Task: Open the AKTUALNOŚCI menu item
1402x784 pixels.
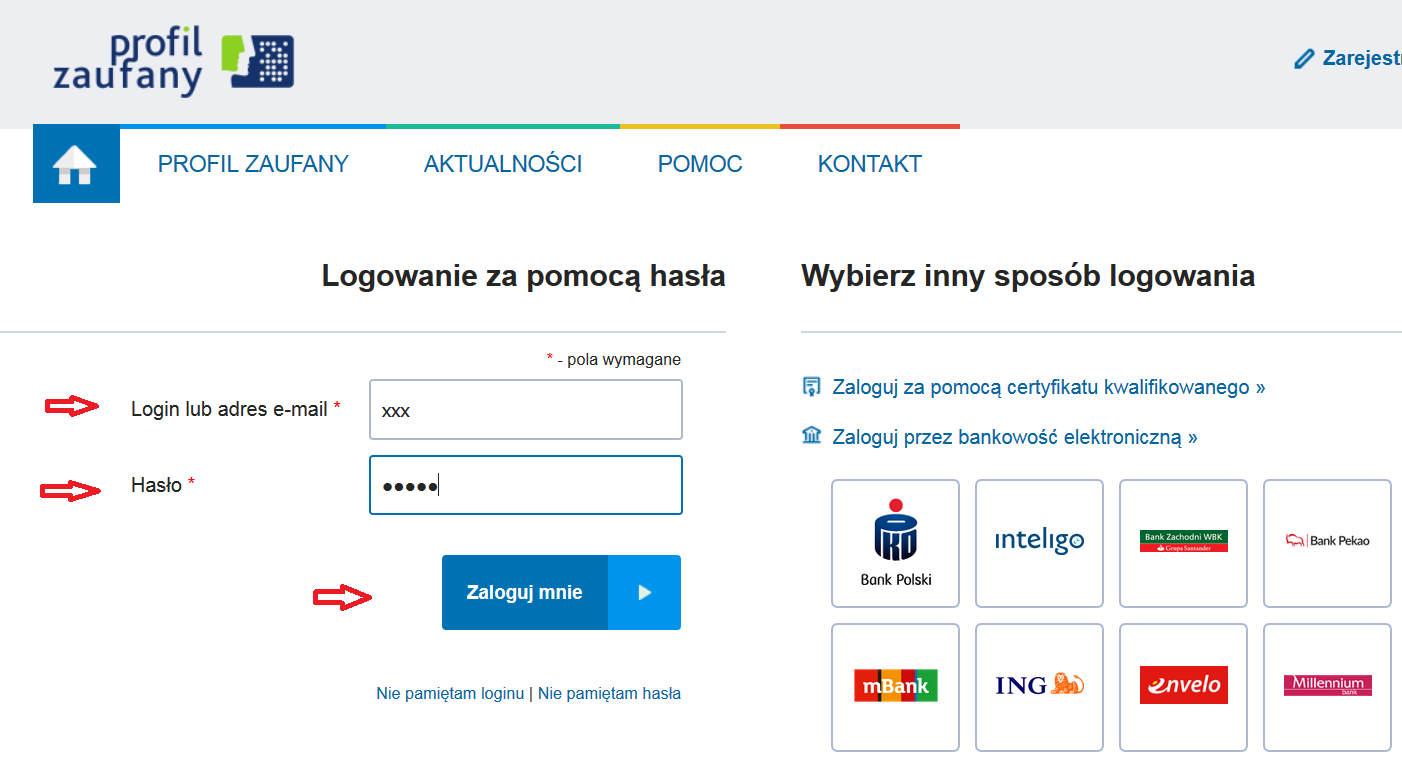Action: [503, 164]
